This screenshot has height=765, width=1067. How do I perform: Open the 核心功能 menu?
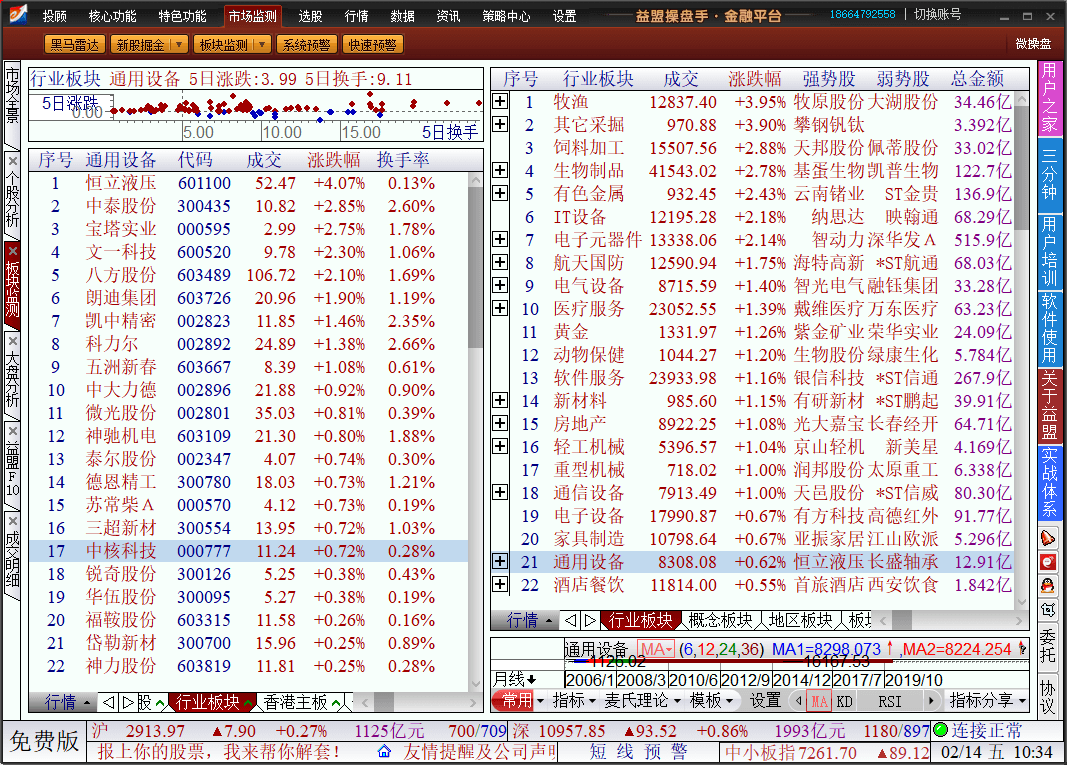[112, 16]
